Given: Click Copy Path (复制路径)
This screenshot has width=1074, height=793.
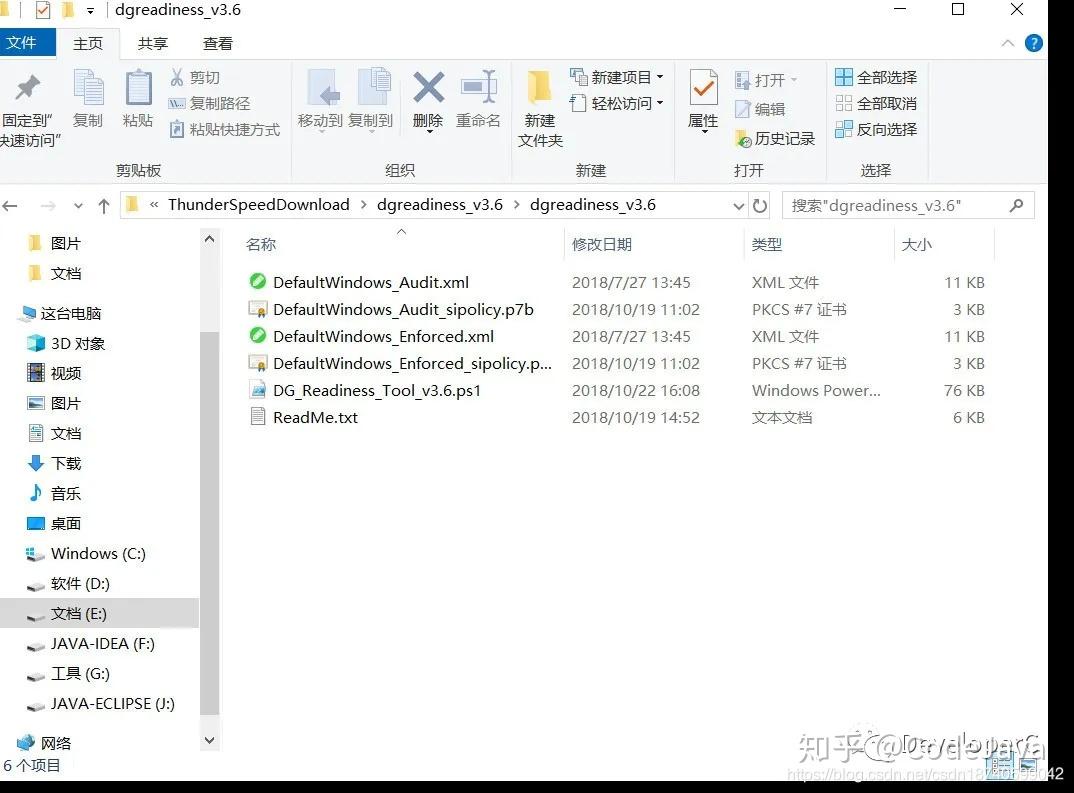Looking at the screenshot, I should [210, 103].
